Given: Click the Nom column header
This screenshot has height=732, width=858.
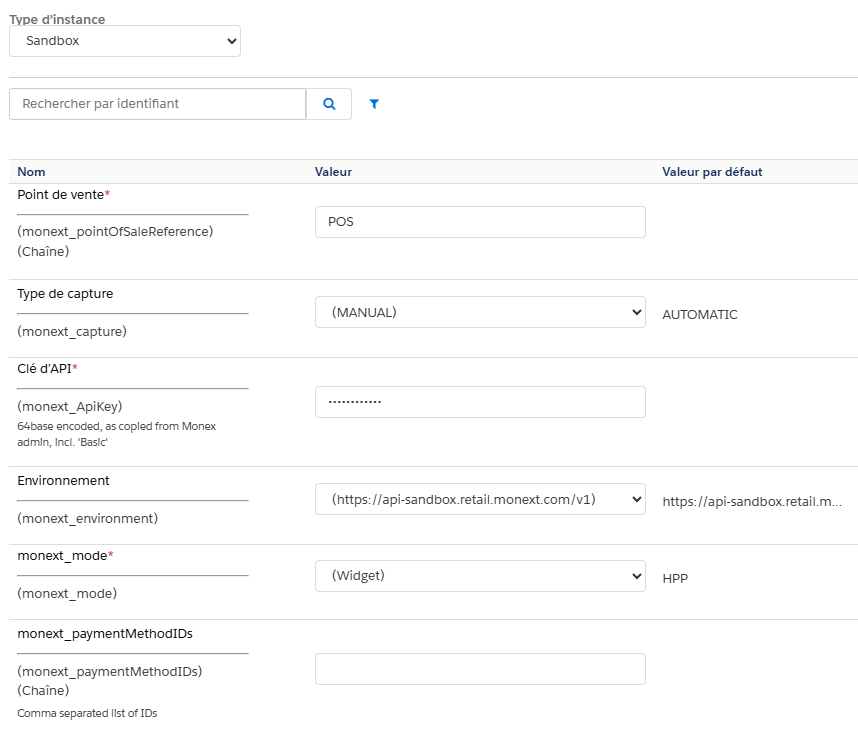Looking at the screenshot, I should pyautogui.click(x=31, y=172).
